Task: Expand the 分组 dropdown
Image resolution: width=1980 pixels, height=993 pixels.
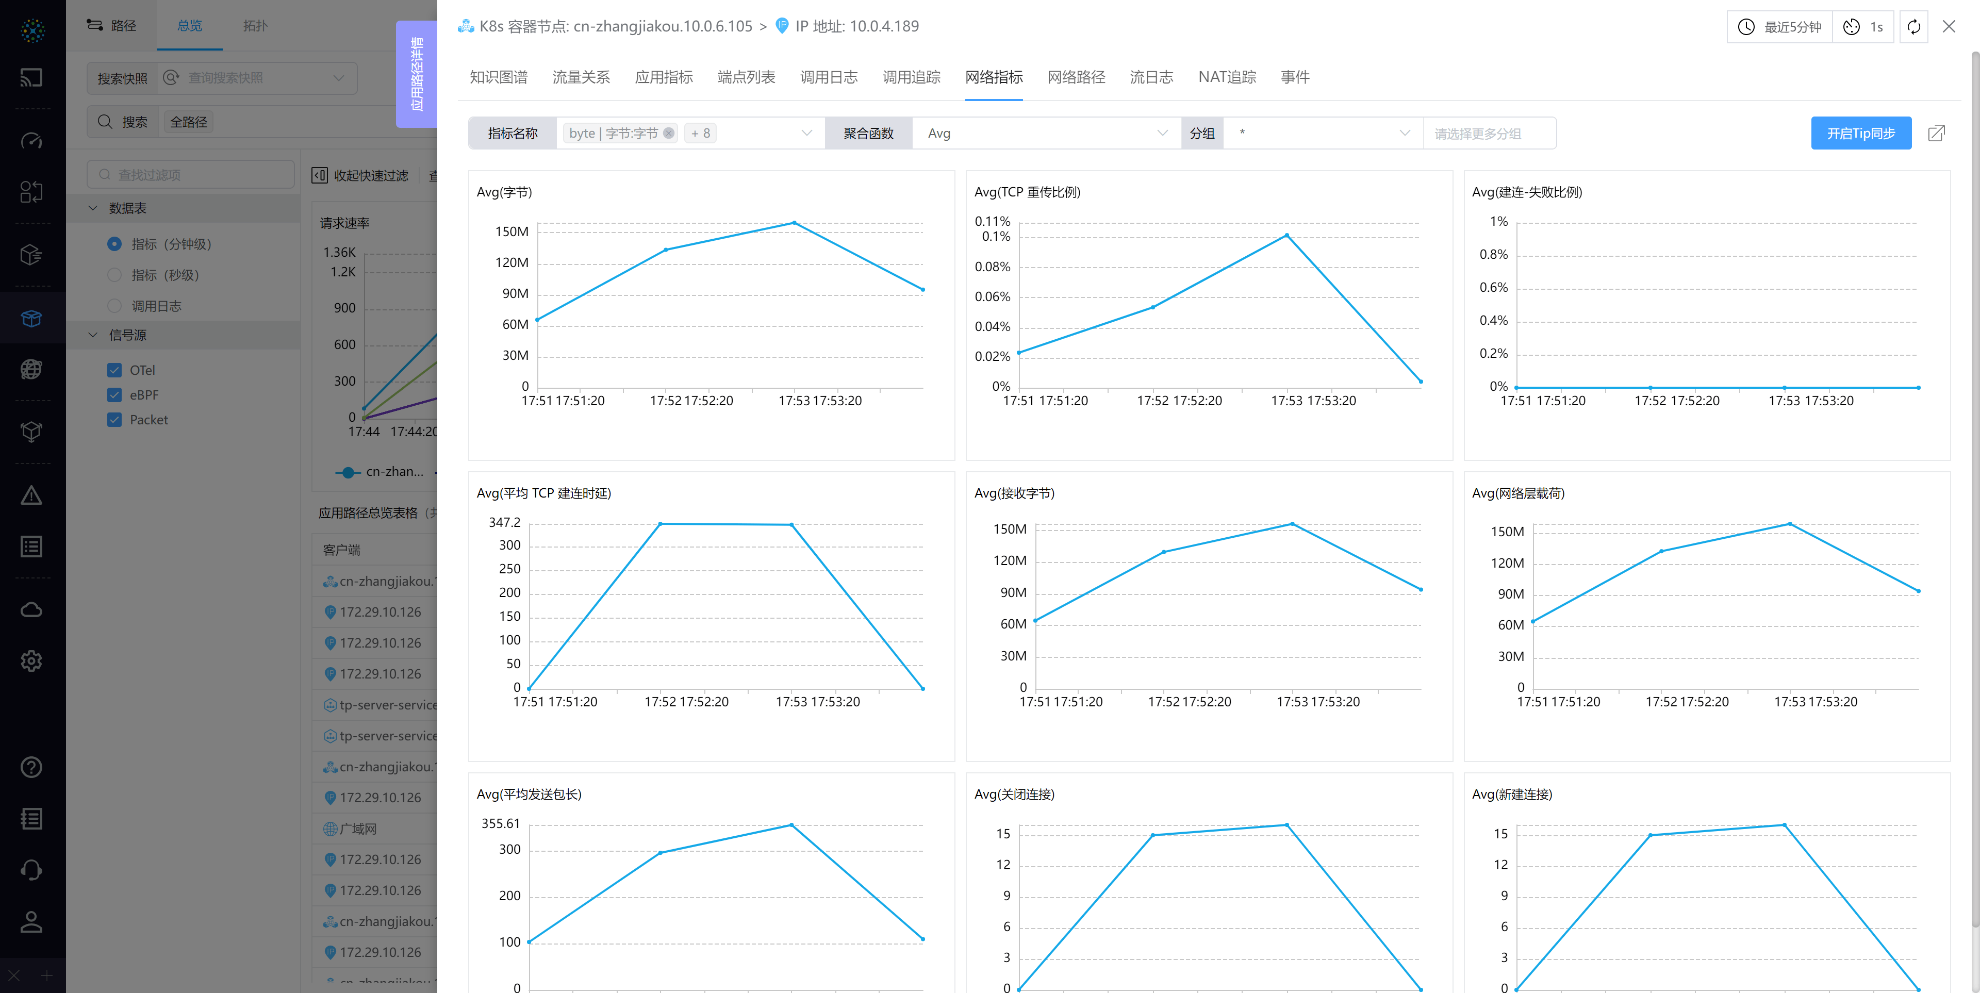Action: point(1322,133)
